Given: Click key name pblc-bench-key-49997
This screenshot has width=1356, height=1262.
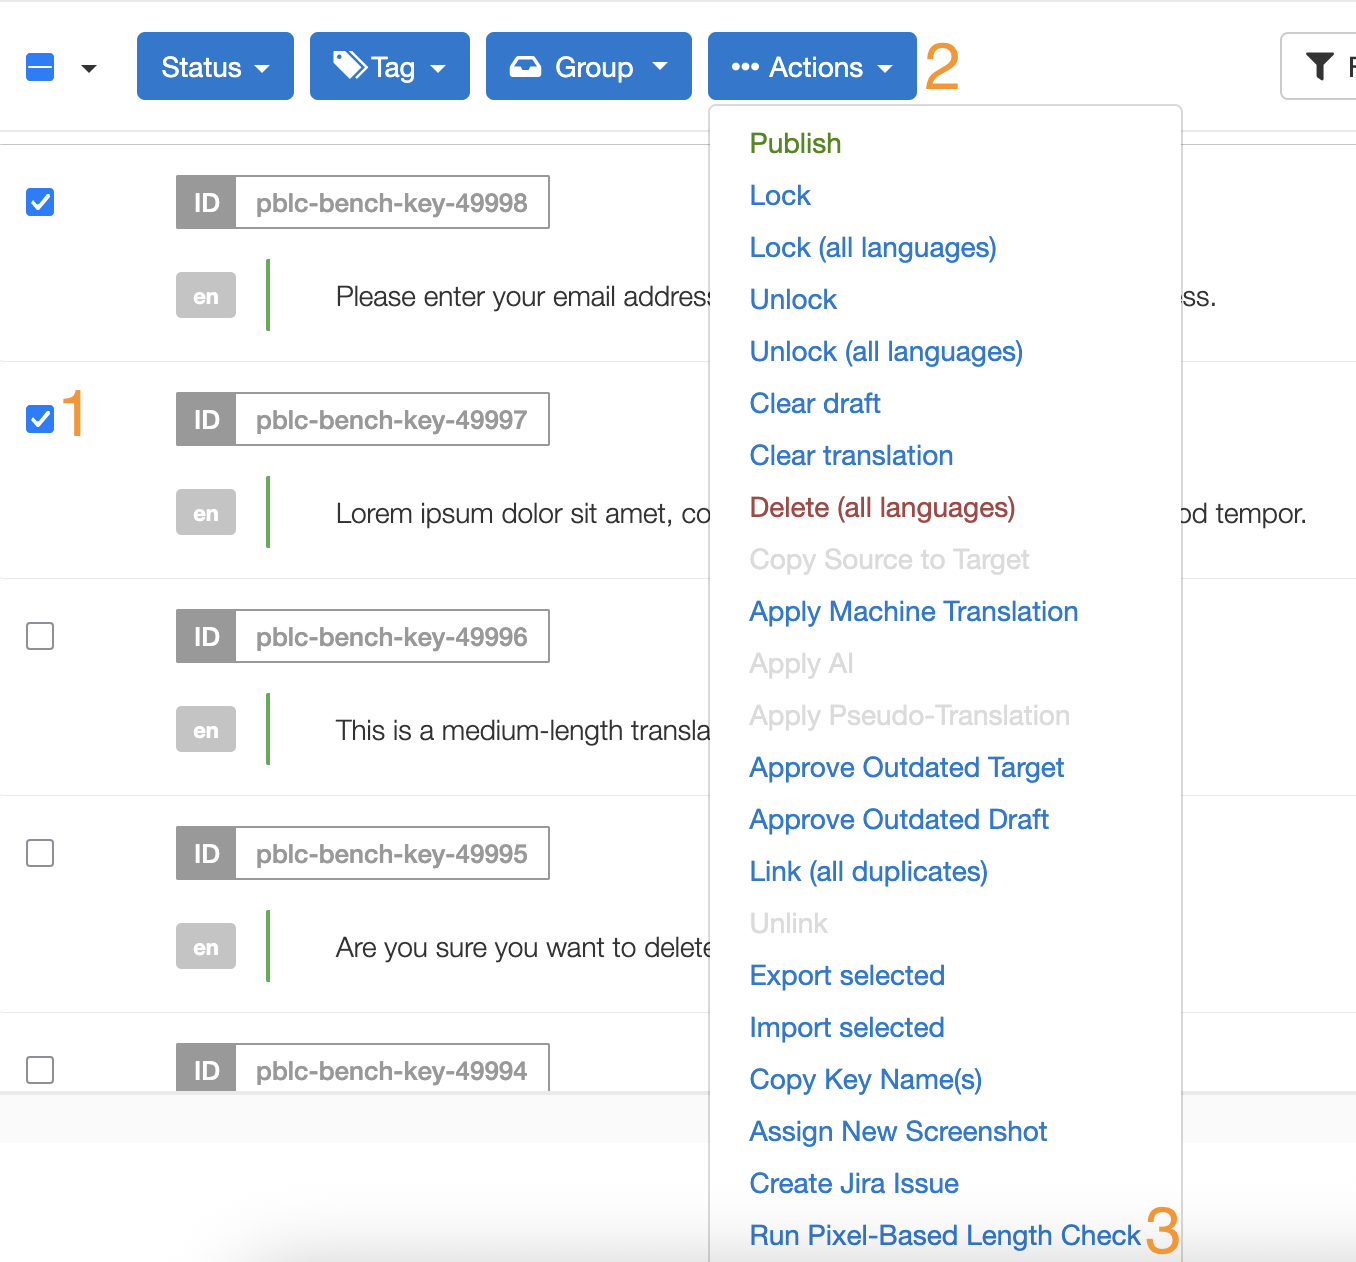Looking at the screenshot, I should point(391,419).
